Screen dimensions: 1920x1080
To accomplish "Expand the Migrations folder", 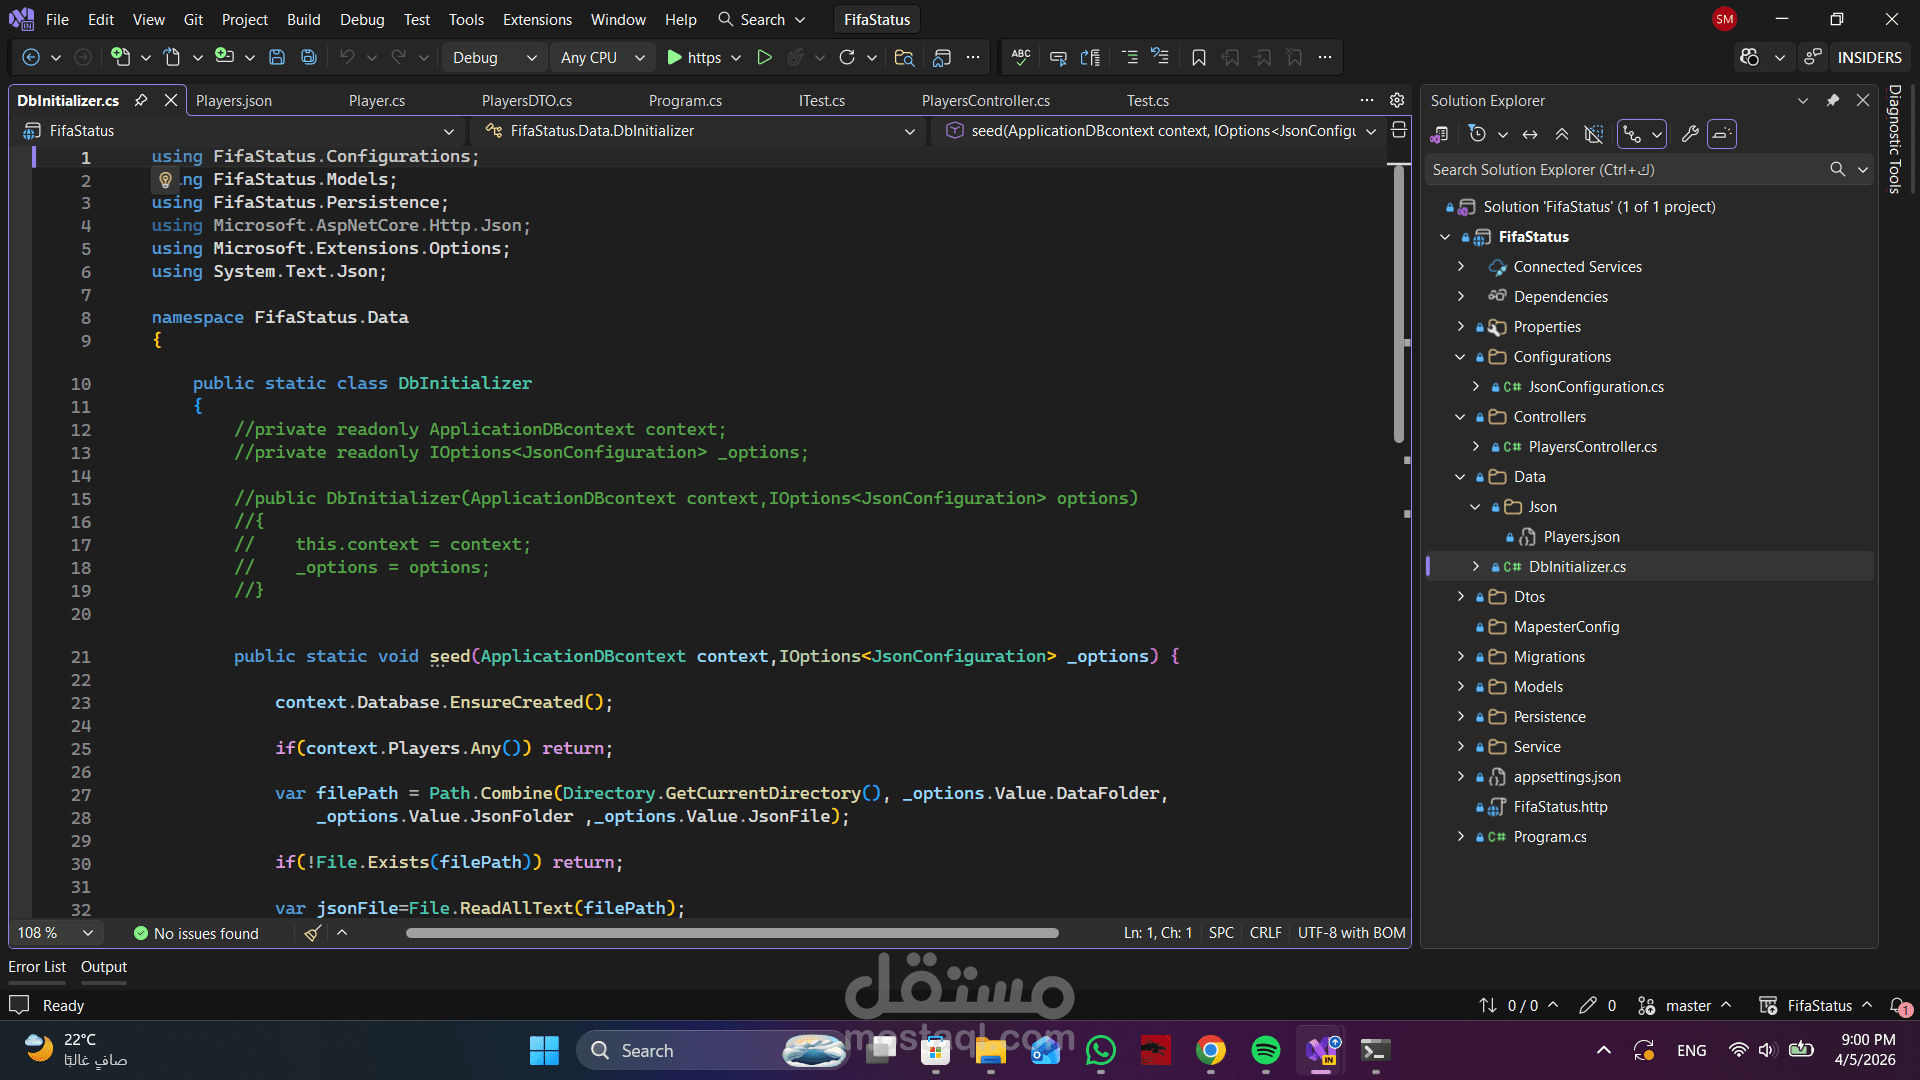I will click(1461, 657).
